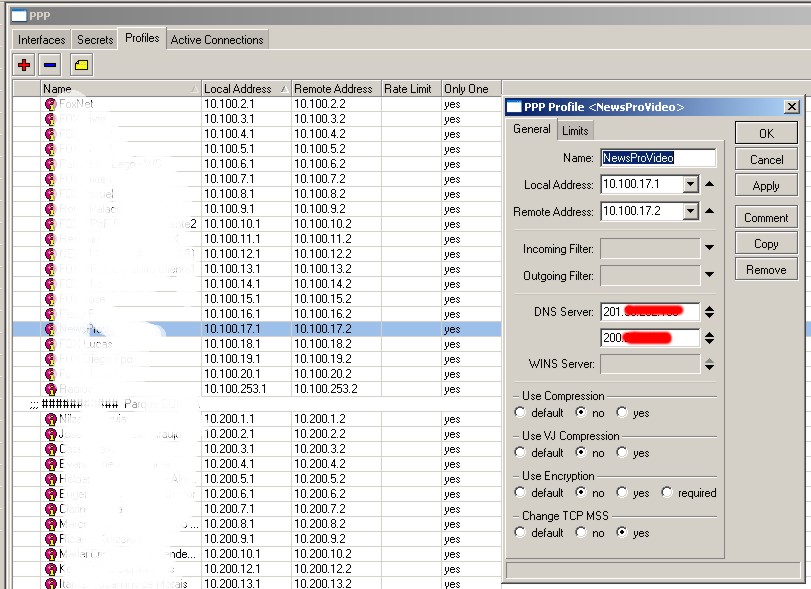Select 'yes' for Use Compression

[622, 413]
